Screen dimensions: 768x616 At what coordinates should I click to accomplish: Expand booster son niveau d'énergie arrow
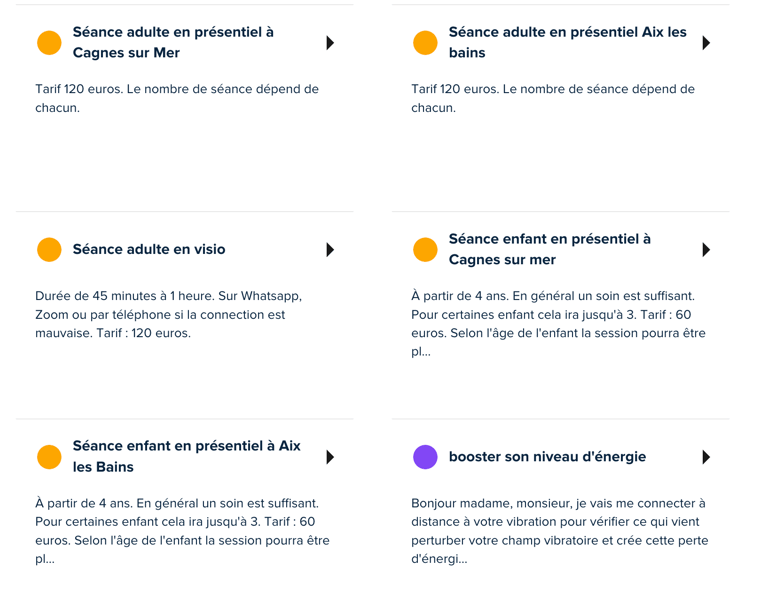click(x=706, y=457)
